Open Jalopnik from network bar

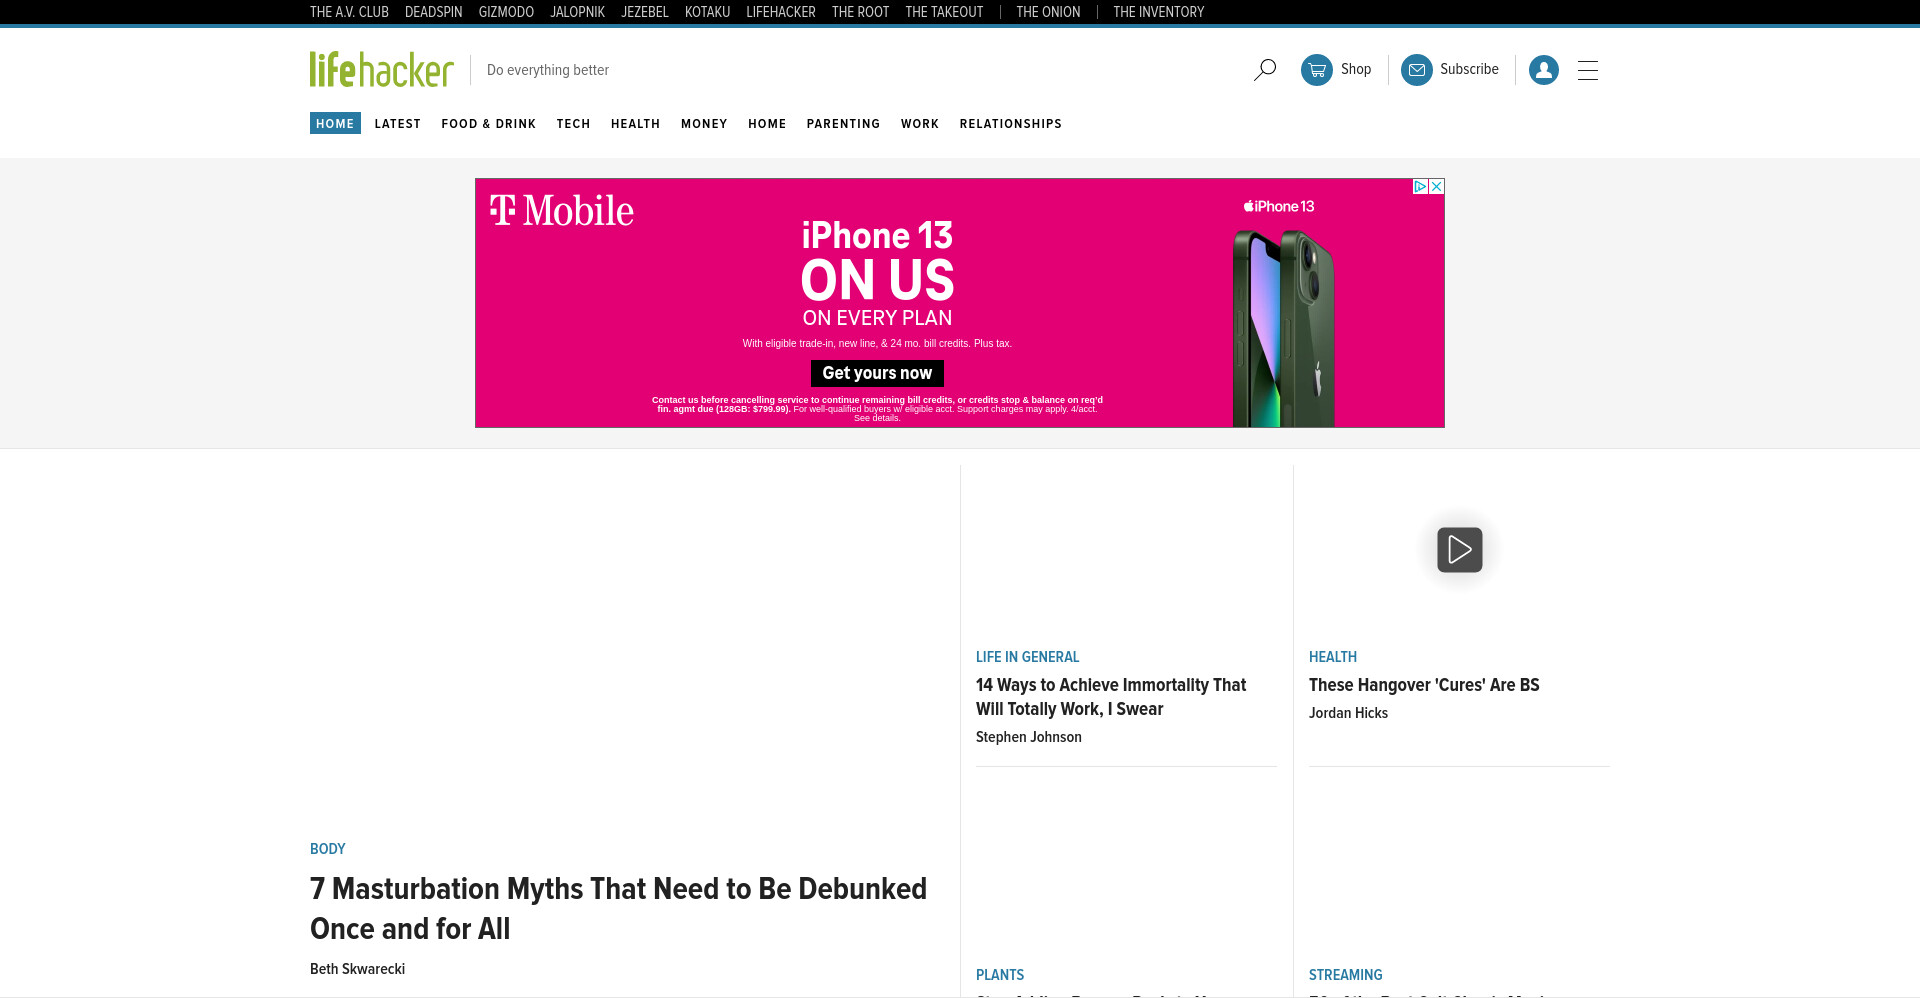[578, 12]
